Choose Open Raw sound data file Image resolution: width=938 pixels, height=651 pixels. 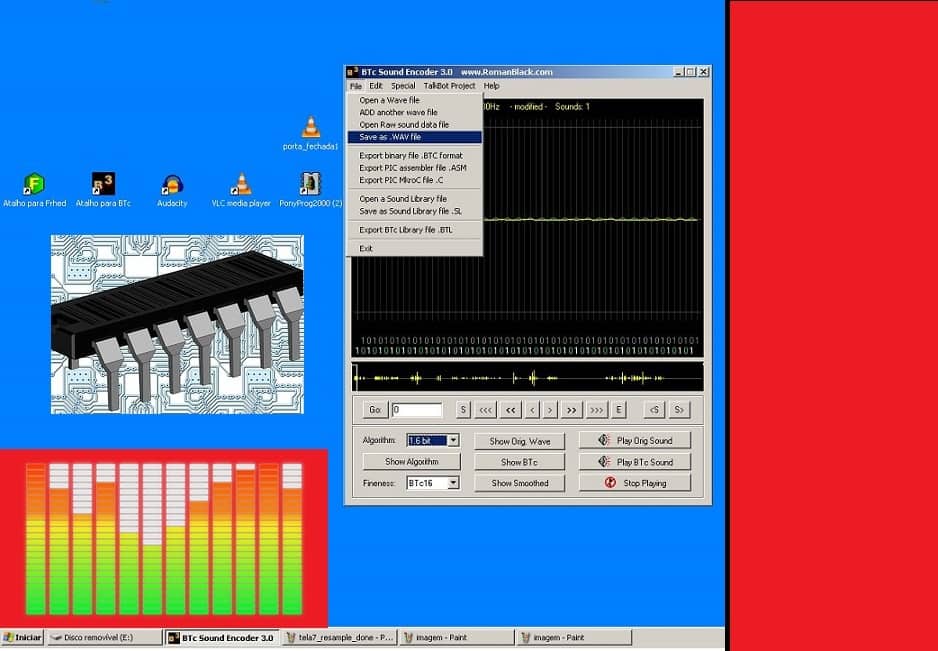[x=415, y=124]
